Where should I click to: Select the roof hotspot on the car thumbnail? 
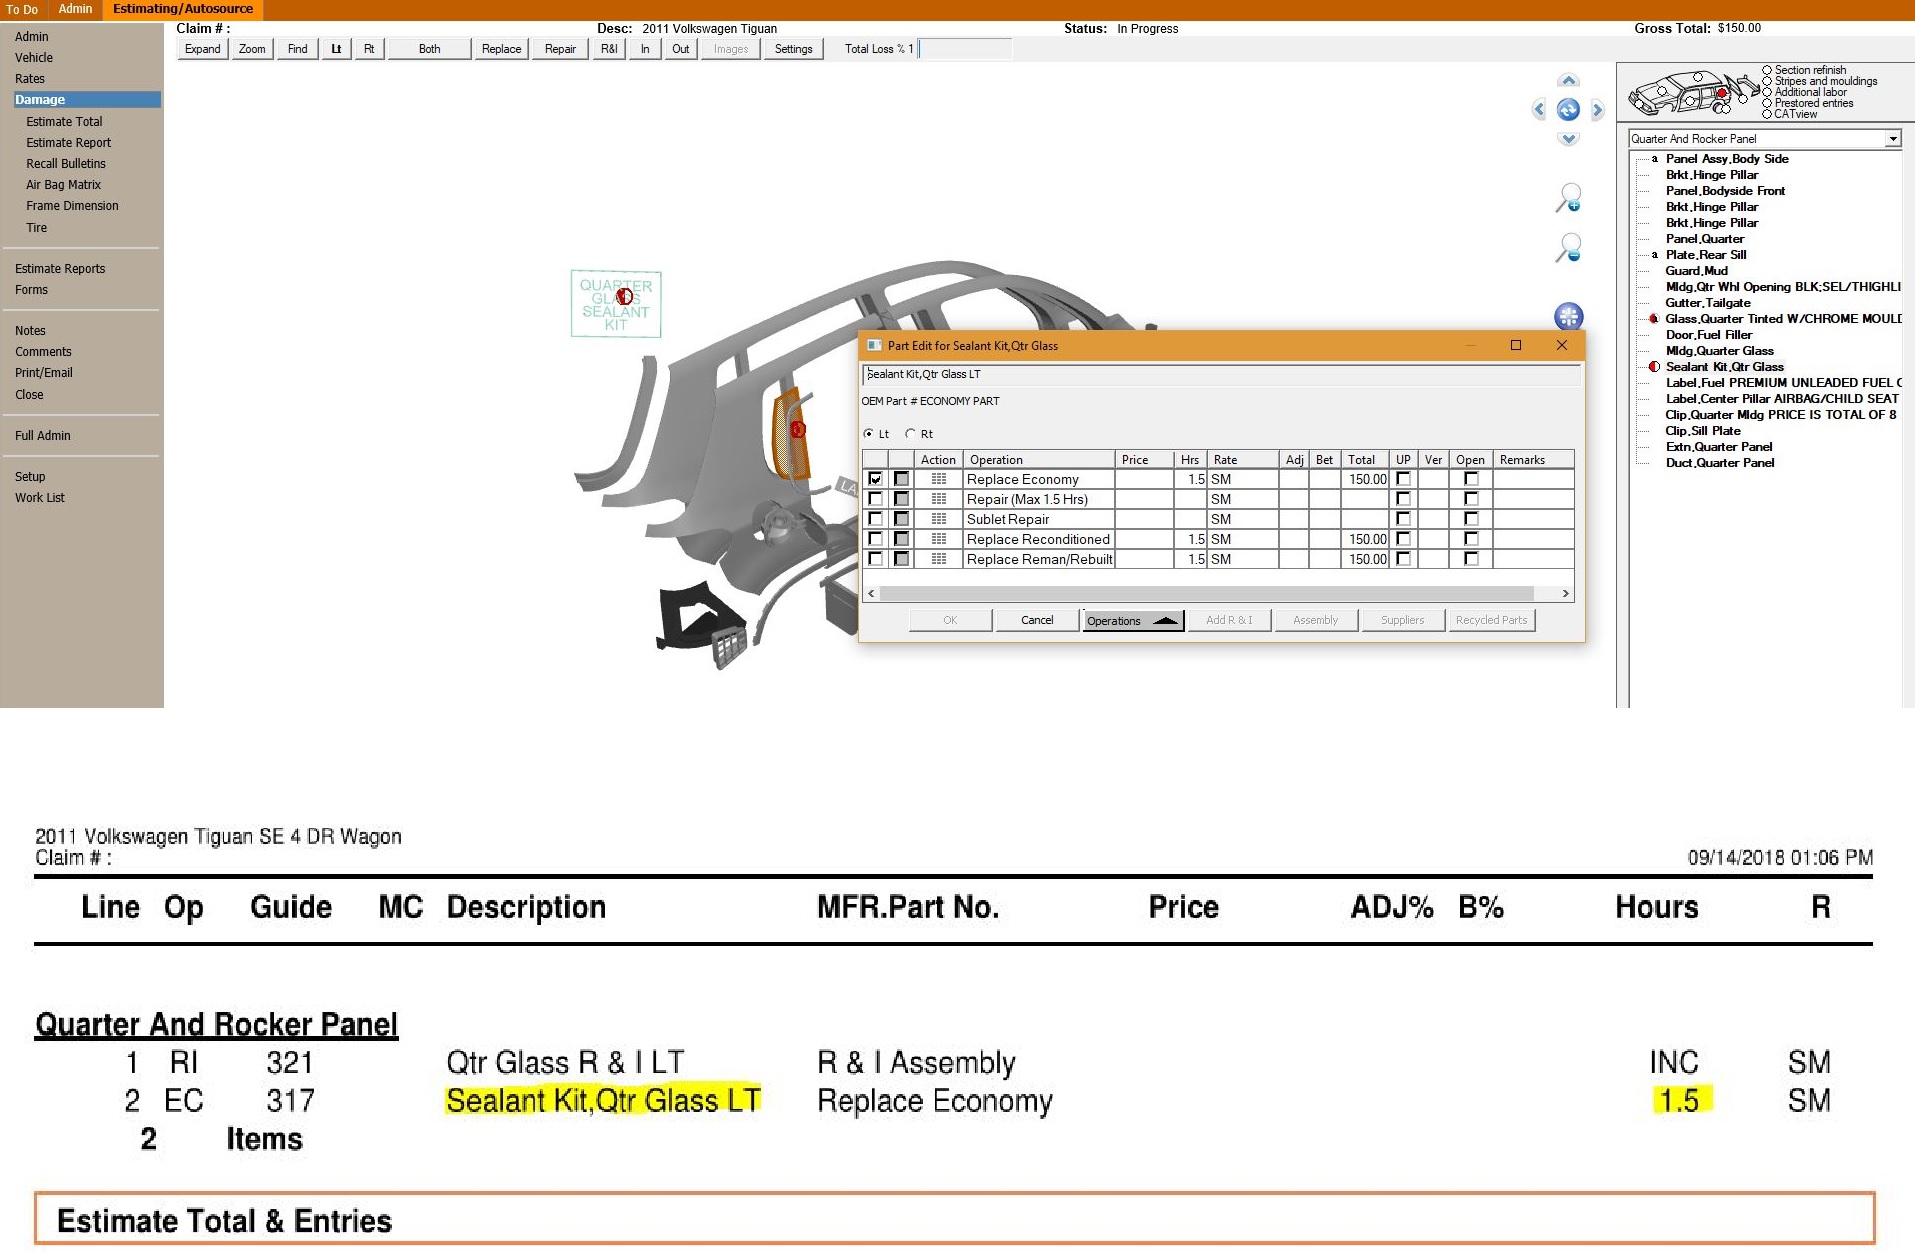[1698, 77]
